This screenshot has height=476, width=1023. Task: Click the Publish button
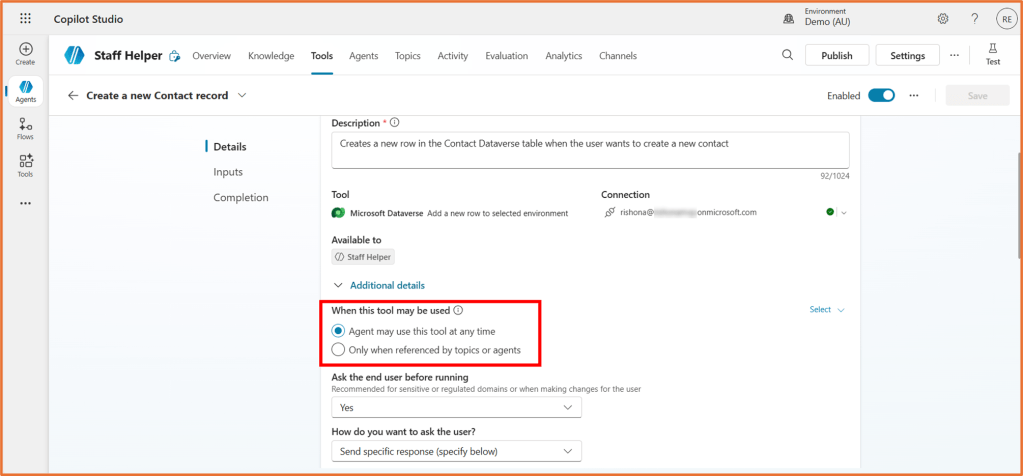point(836,56)
